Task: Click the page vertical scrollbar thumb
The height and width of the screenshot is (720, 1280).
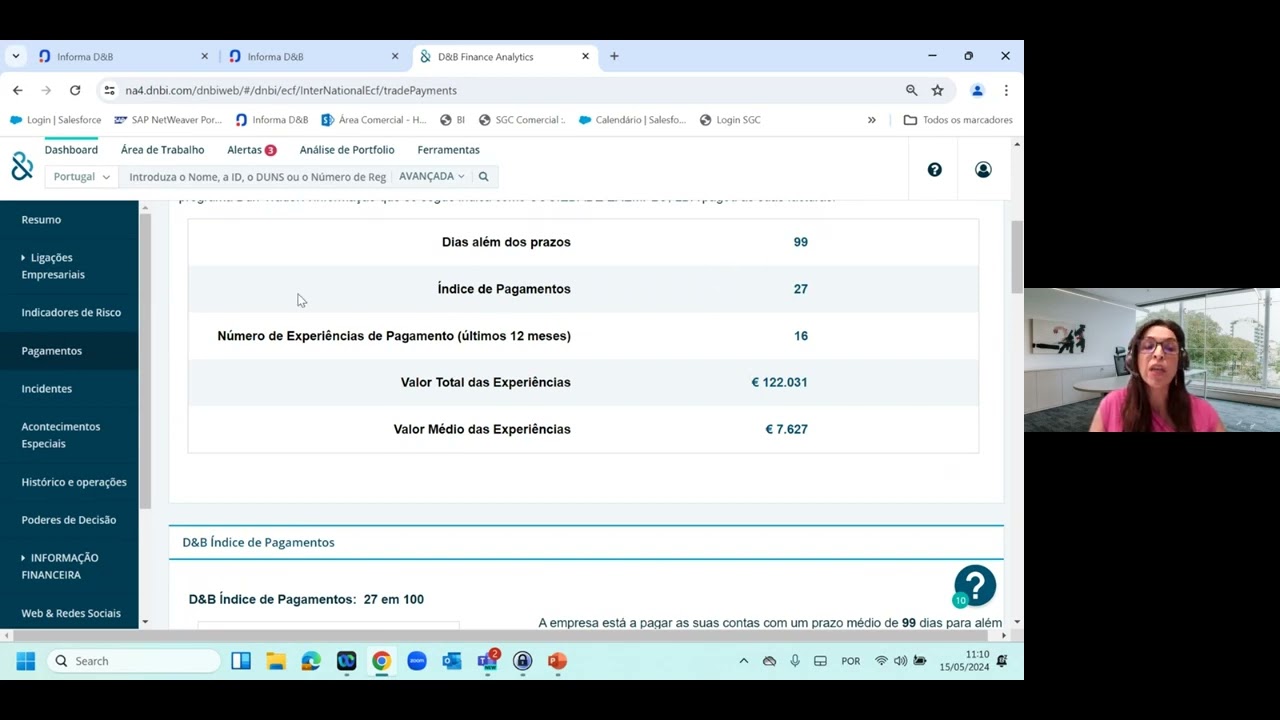Action: 1017,257
